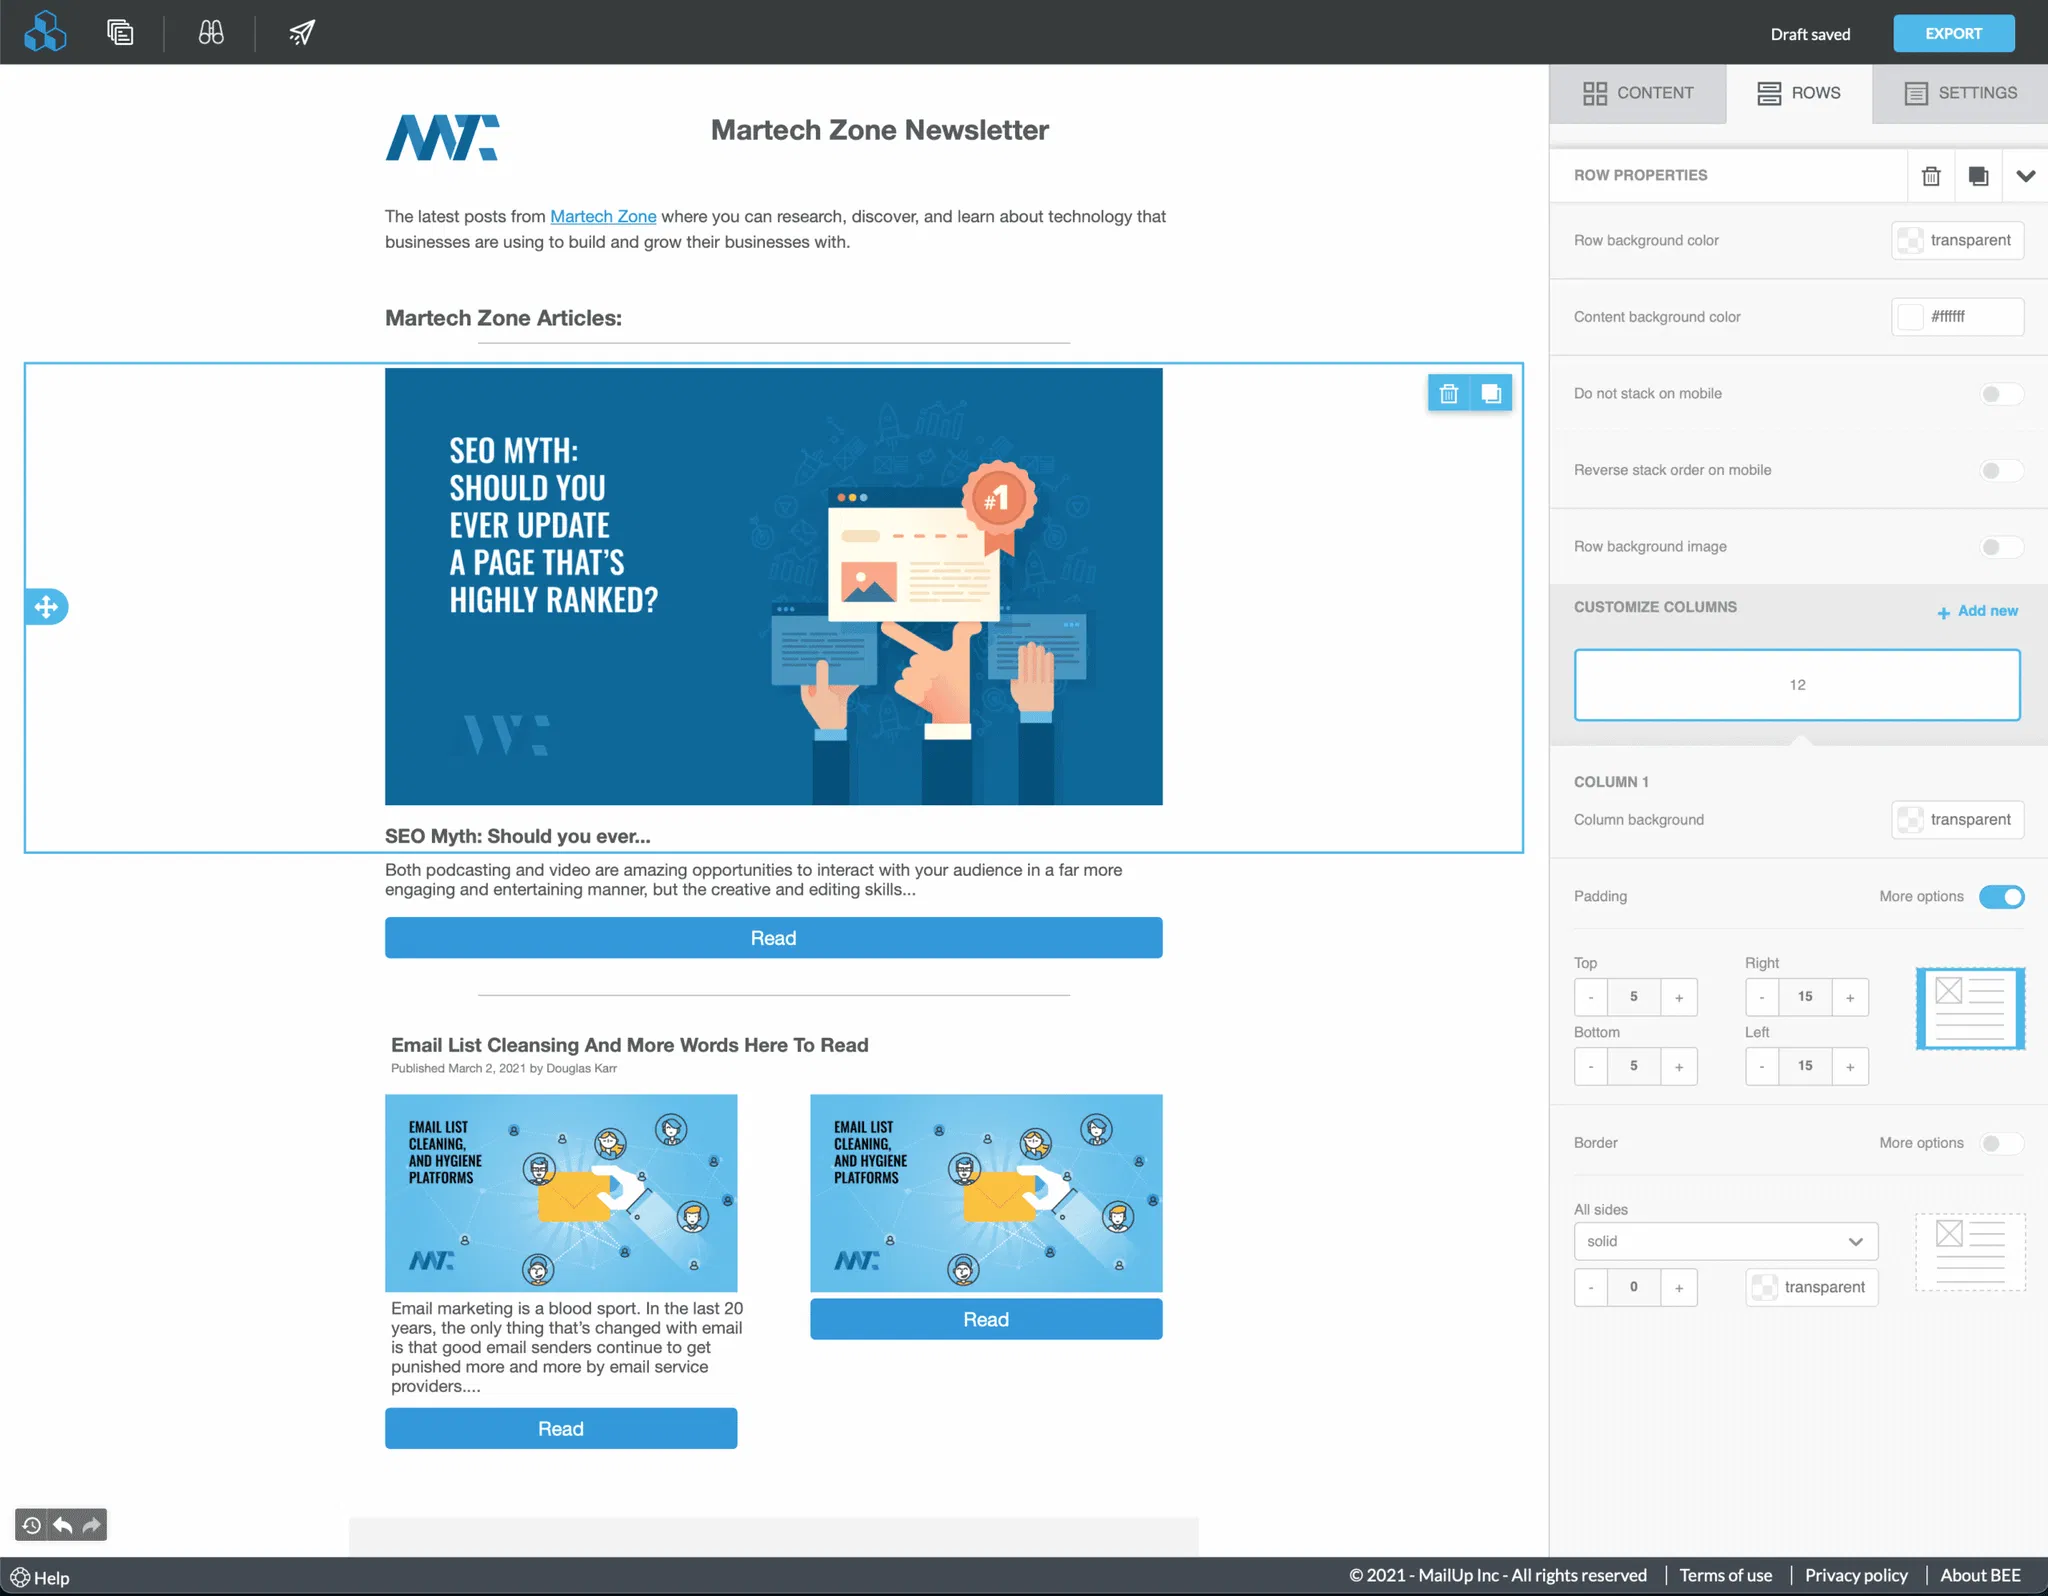Select Martech Zone Newsletter heading

(x=879, y=130)
